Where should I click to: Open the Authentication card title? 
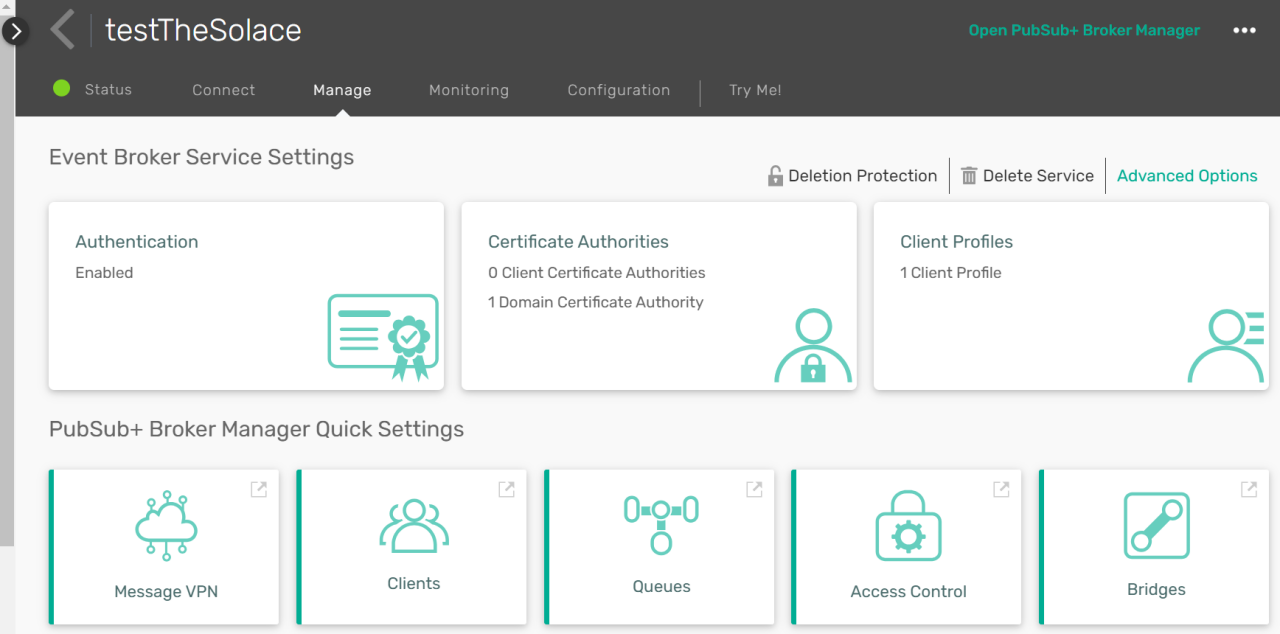point(137,242)
